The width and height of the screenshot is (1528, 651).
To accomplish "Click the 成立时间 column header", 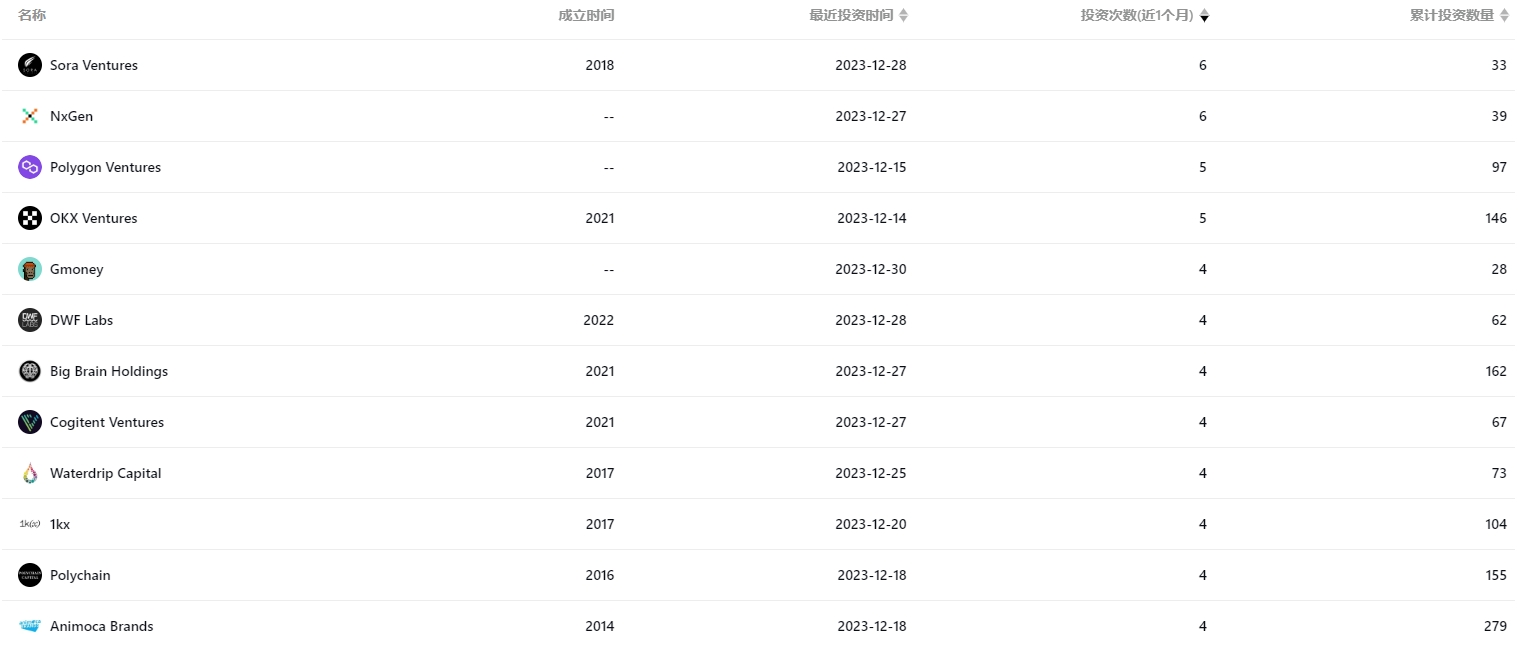I will point(586,16).
